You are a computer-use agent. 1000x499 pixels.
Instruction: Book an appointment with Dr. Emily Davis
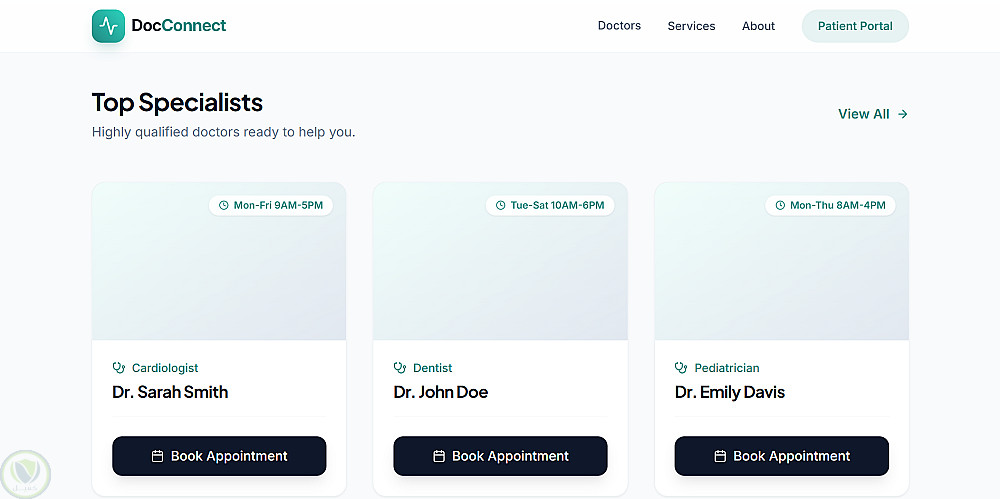(x=781, y=456)
